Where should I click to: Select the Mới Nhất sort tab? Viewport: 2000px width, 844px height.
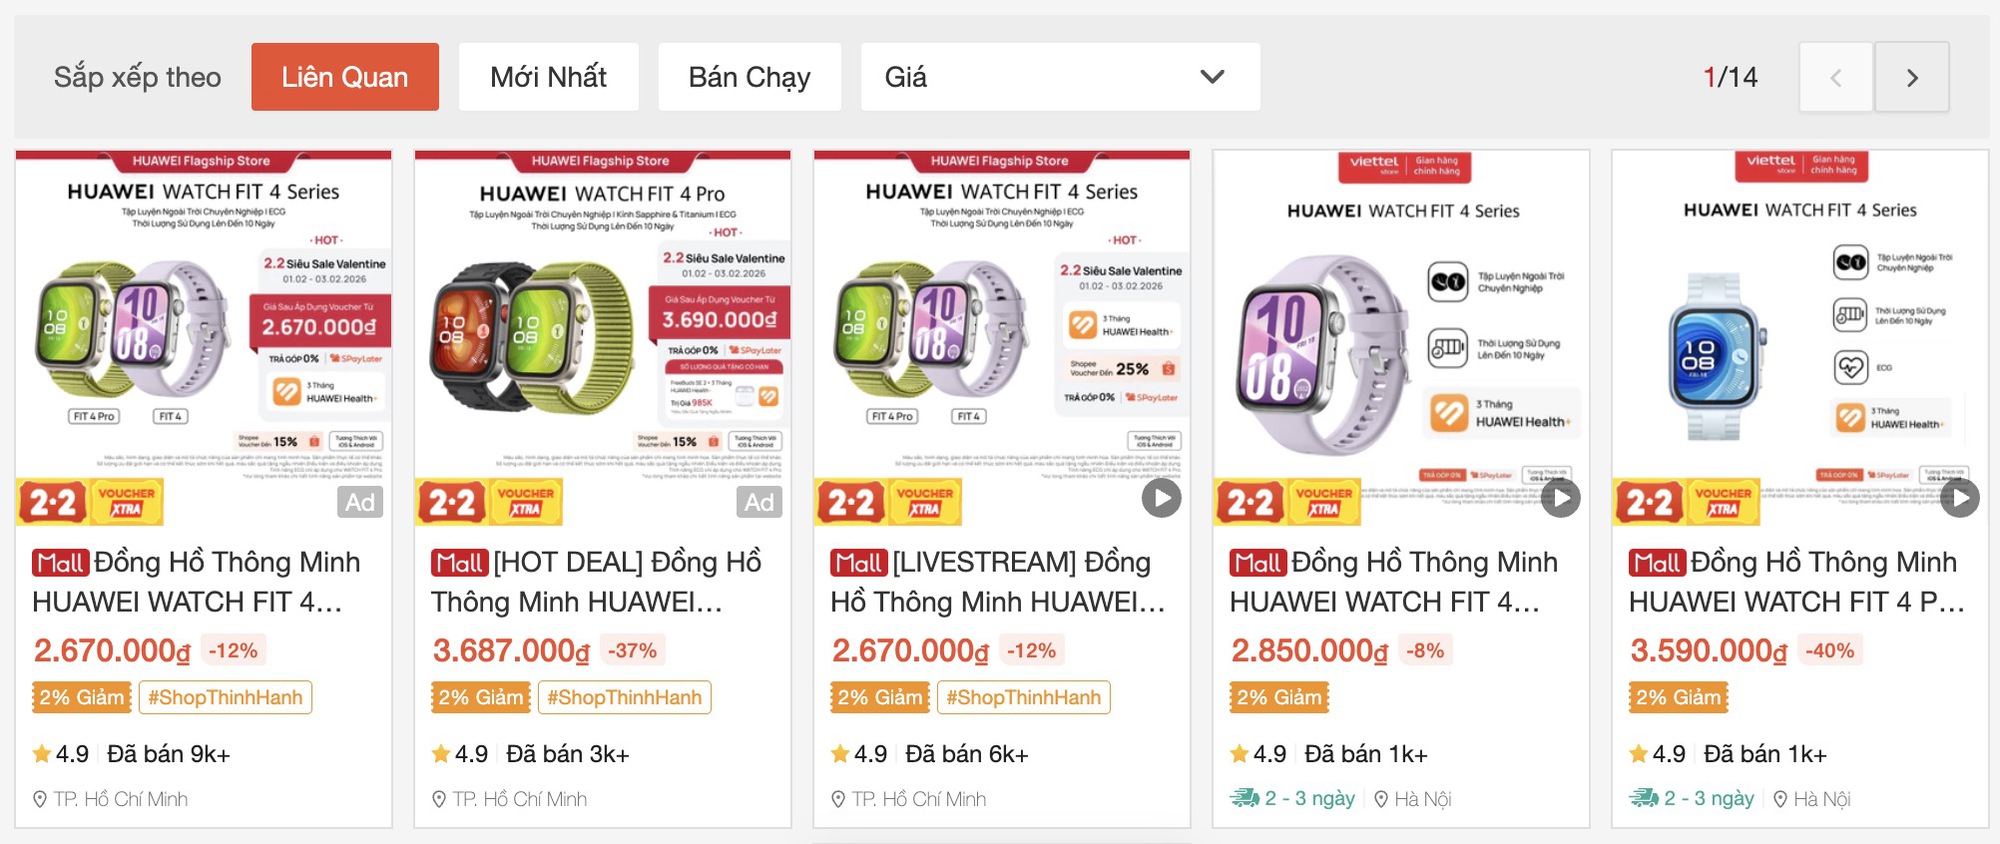[x=548, y=76]
